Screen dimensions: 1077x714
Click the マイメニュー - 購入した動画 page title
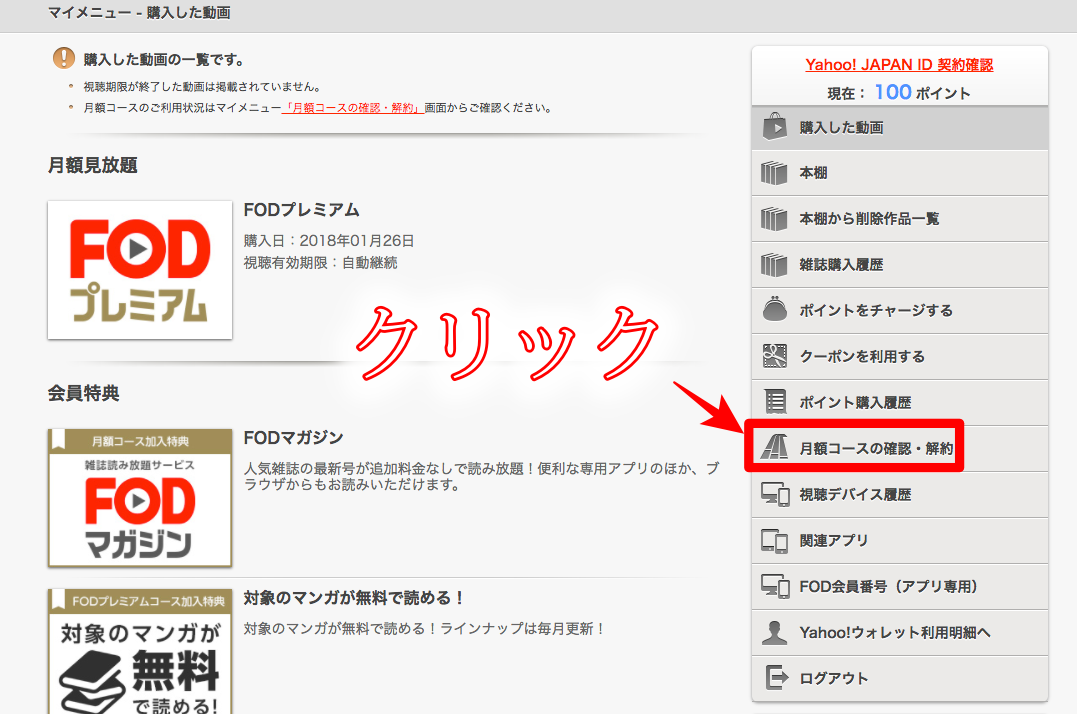[x=139, y=13]
